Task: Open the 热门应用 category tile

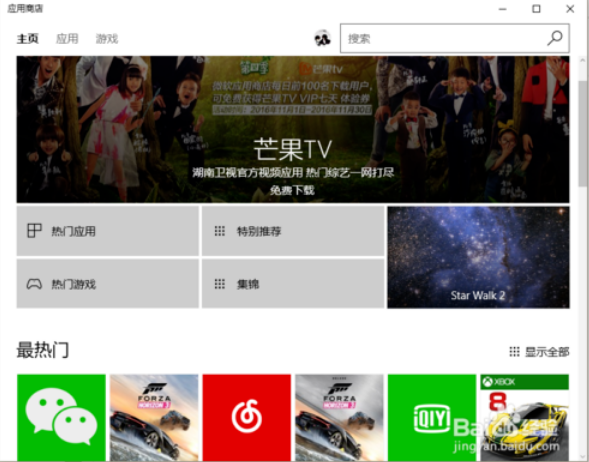Action: 107,231
